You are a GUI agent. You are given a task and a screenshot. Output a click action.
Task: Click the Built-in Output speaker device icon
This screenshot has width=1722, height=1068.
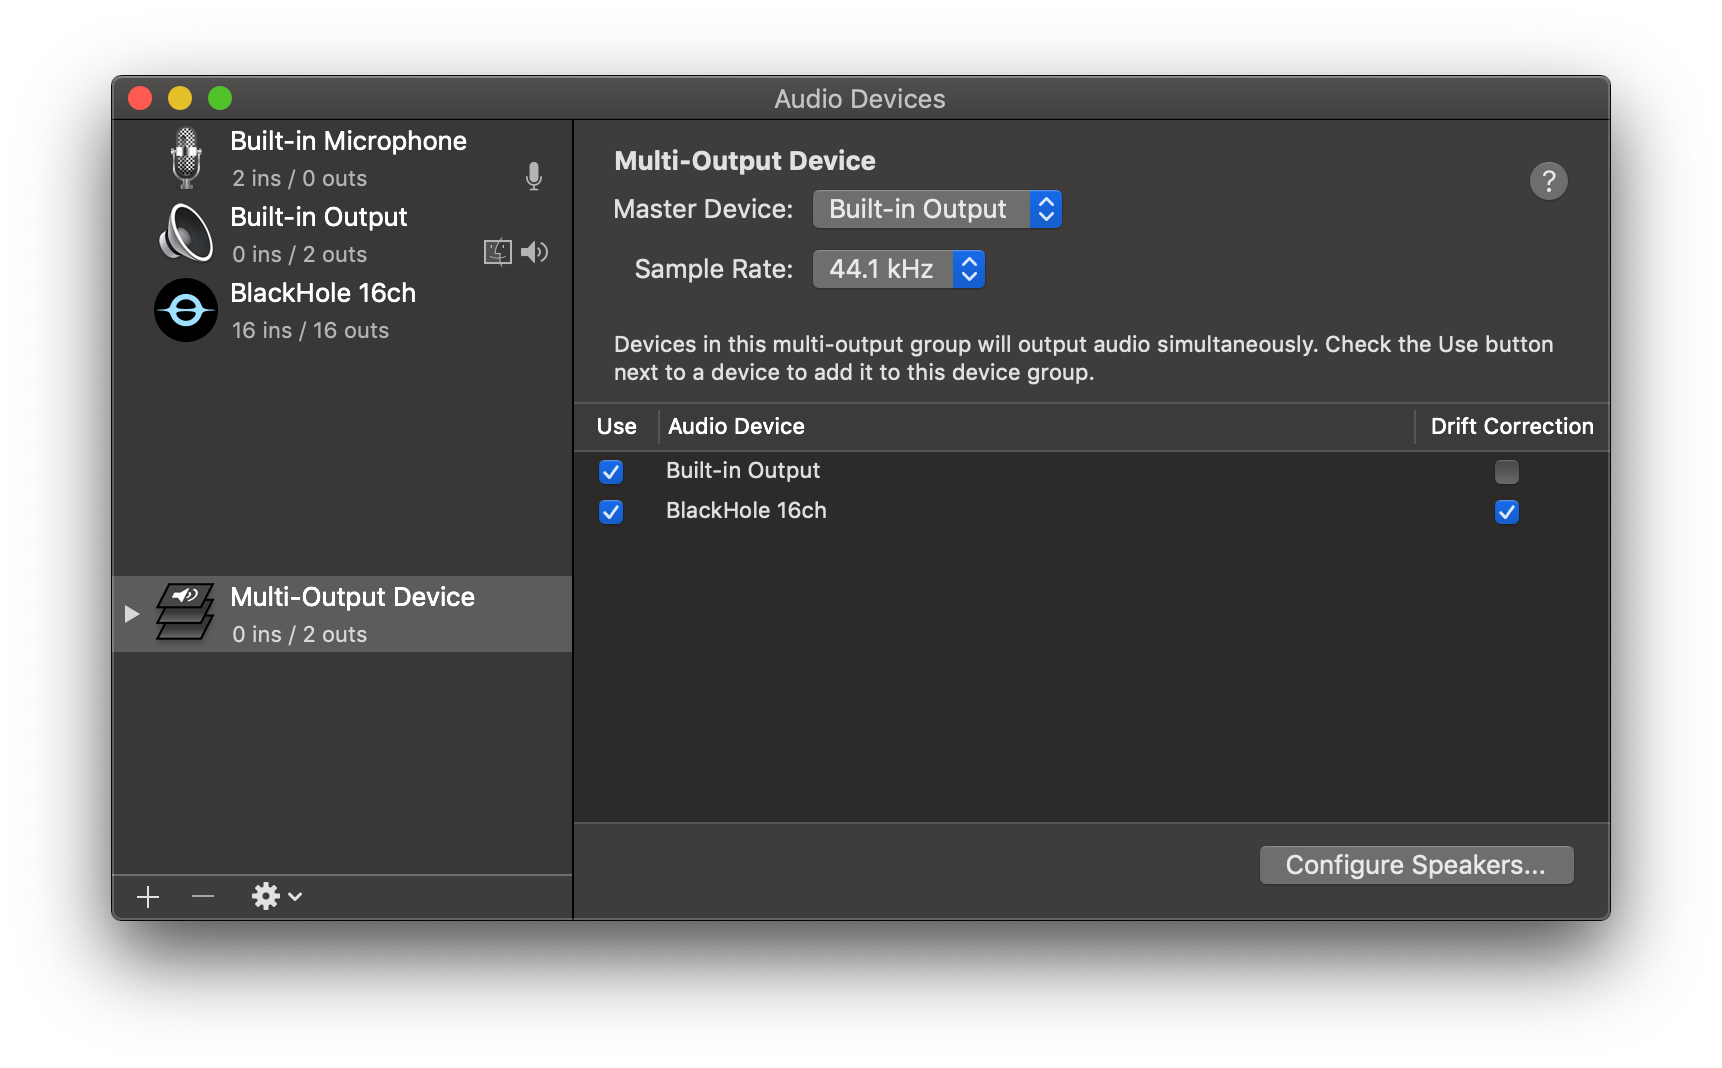[185, 233]
